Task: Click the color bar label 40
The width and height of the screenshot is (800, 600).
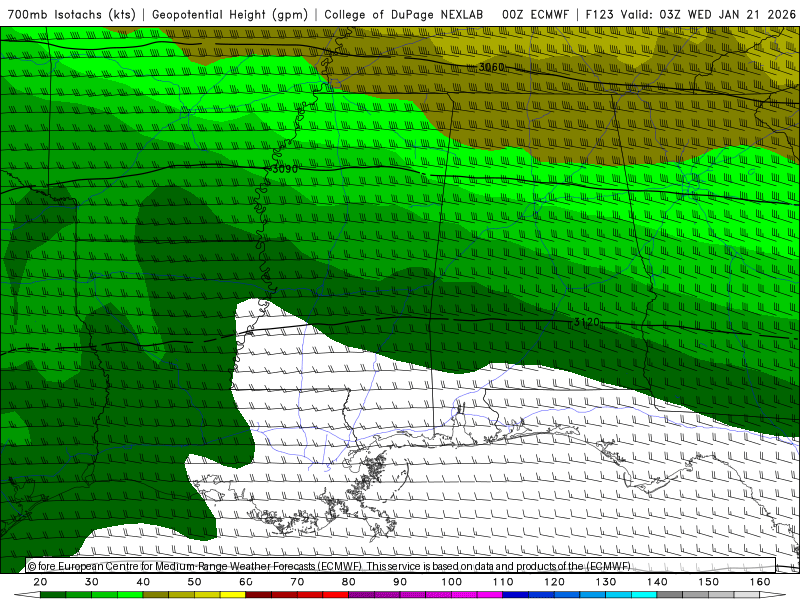Action: (x=143, y=582)
